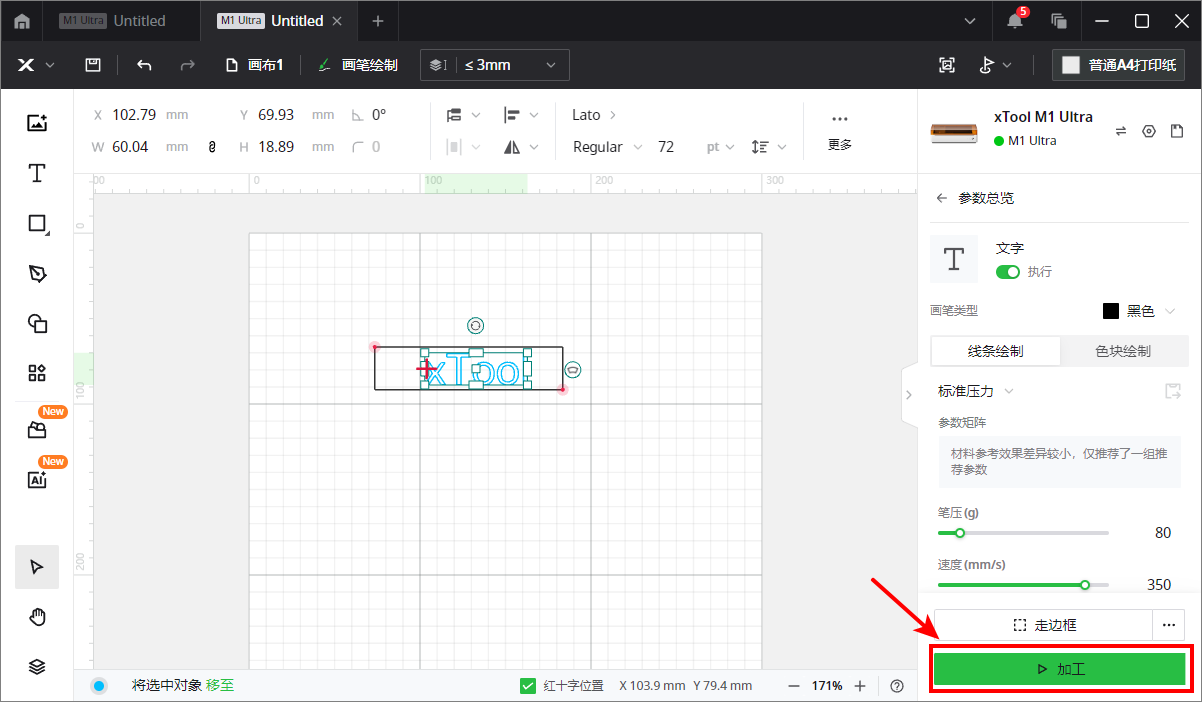Toggle the 执行 switch for text
This screenshot has height=702, width=1202.
[x=1008, y=272]
